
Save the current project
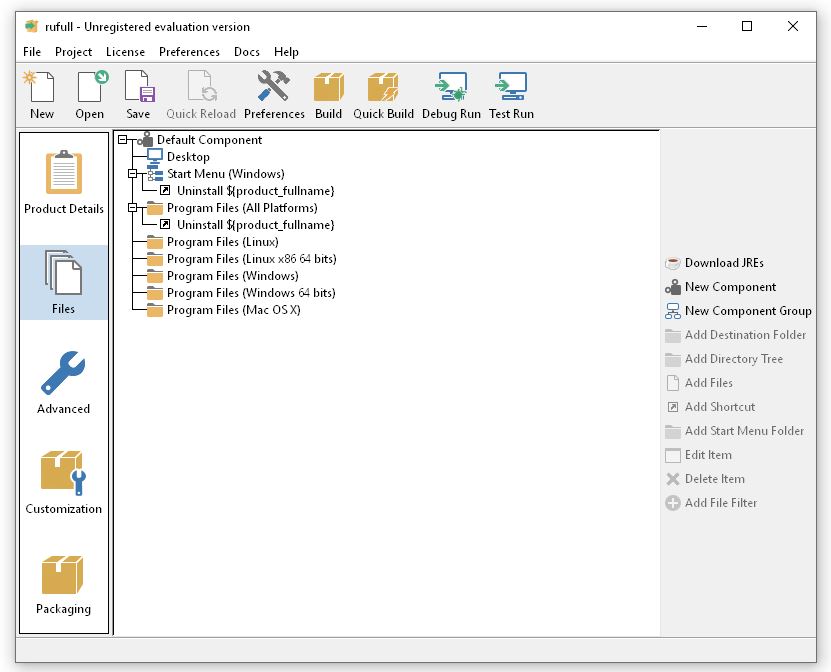click(x=138, y=90)
